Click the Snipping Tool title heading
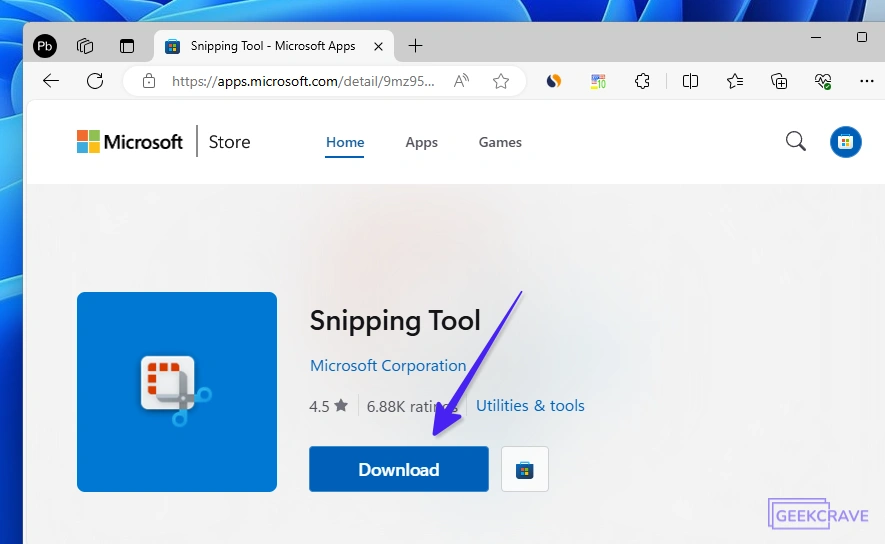Screen dimensions: 885x544 click(395, 321)
